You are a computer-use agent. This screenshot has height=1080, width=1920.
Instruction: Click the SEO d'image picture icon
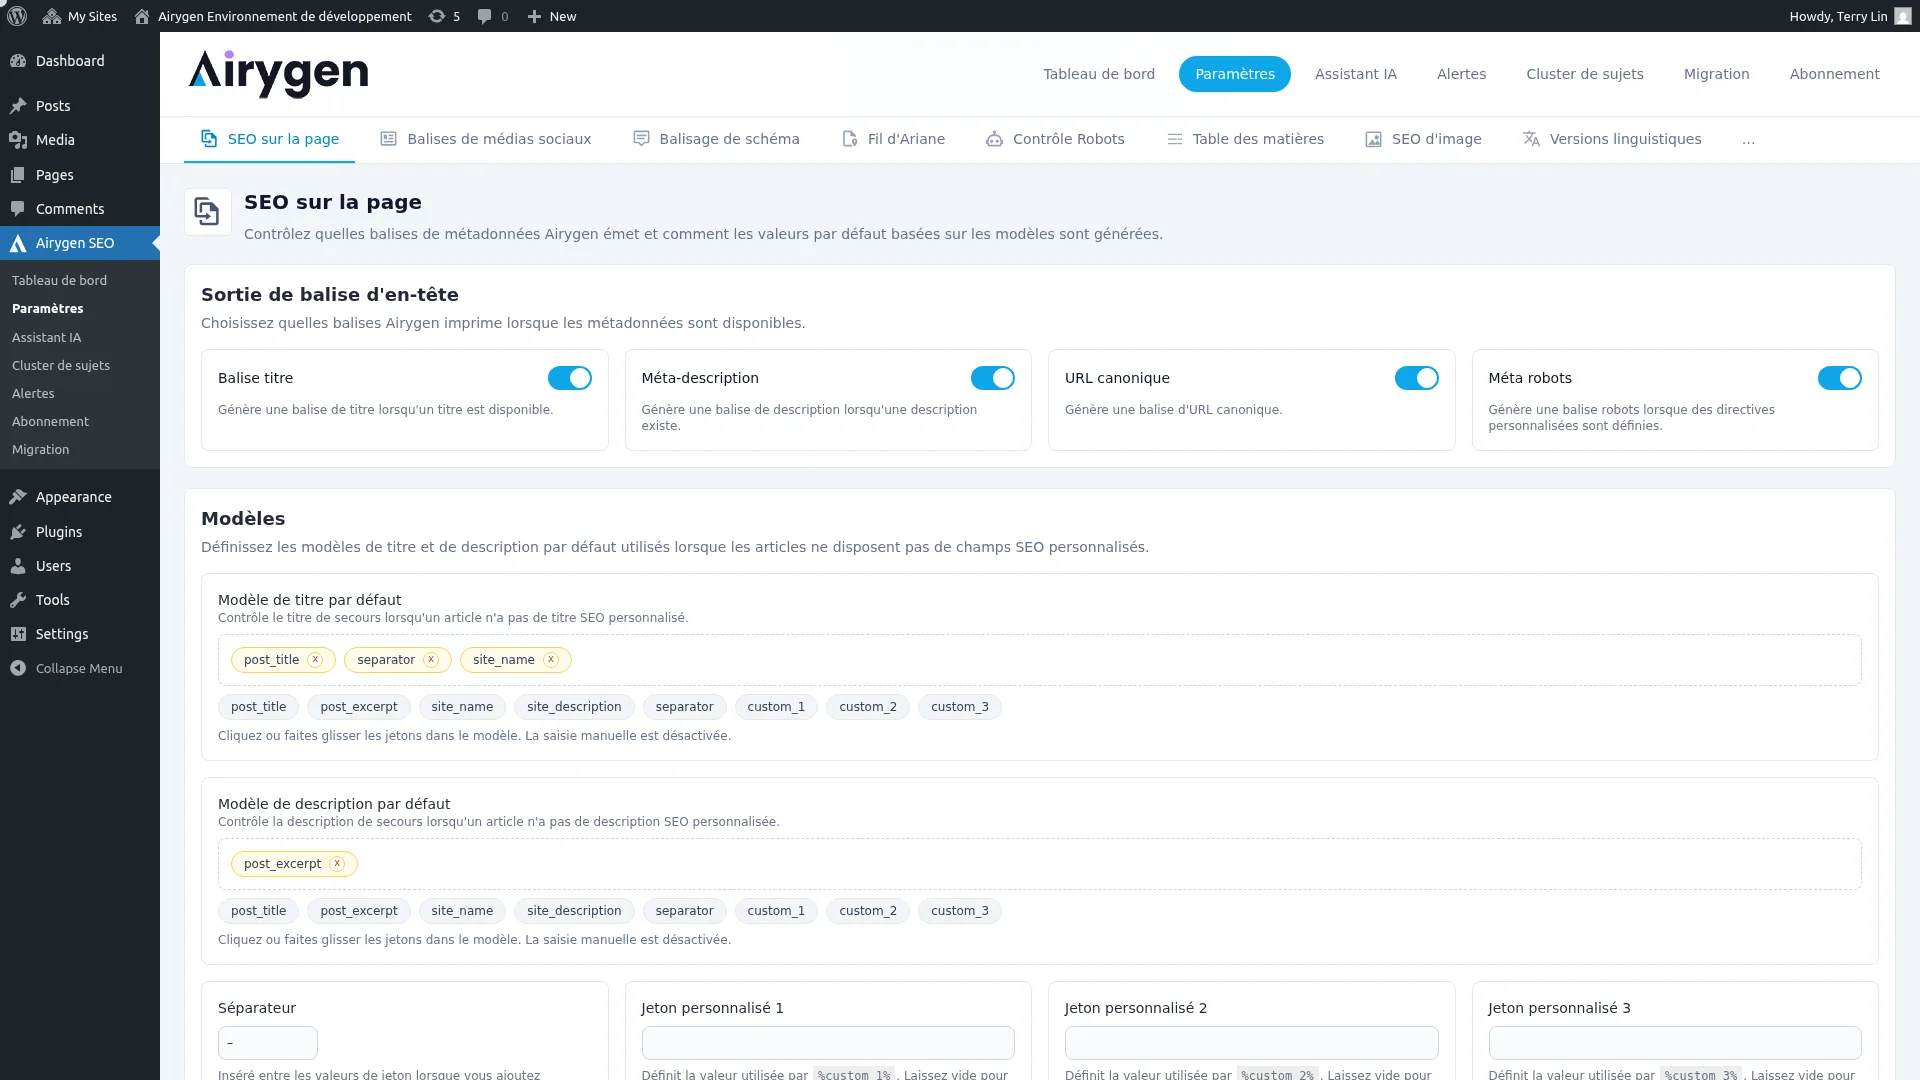point(1374,139)
